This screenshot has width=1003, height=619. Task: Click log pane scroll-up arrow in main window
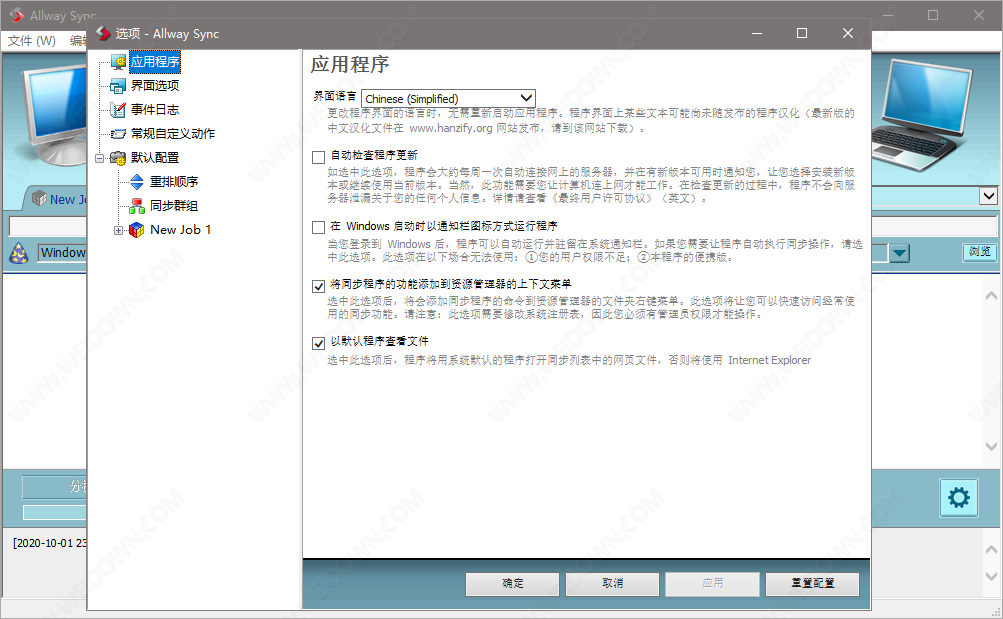pyautogui.click(x=990, y=549)
